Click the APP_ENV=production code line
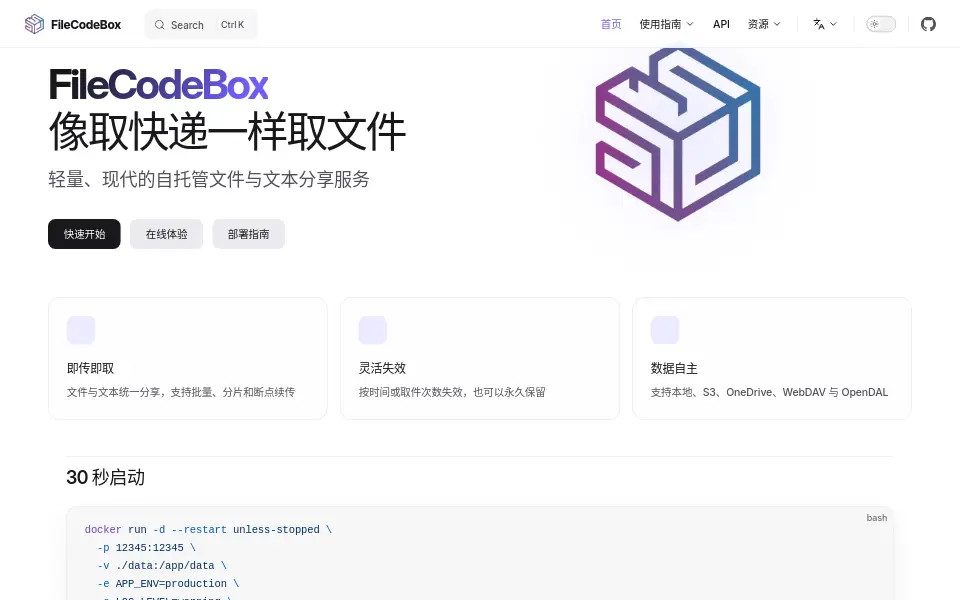The height and width of the screenshot is (600, 960). (x=168, y=584)
